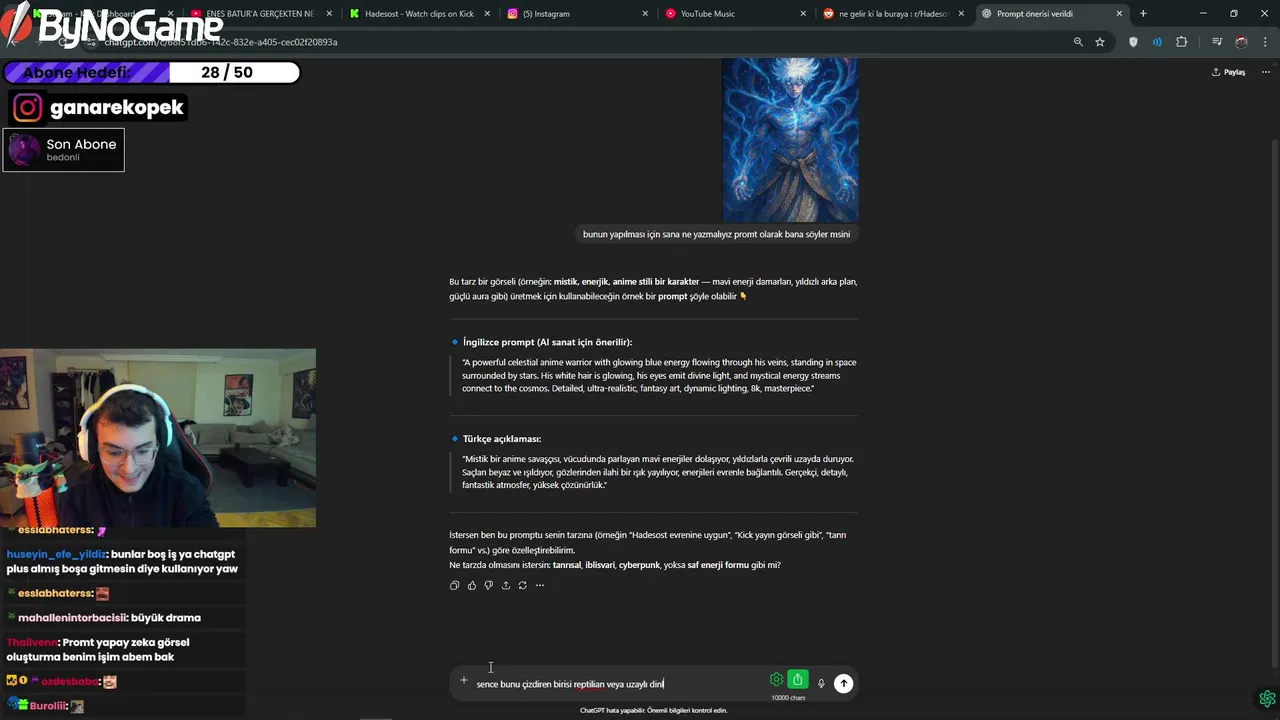The image size is (1280, 720).
Task: Focus the ChatGPT message input field
Action: point(620,684)
